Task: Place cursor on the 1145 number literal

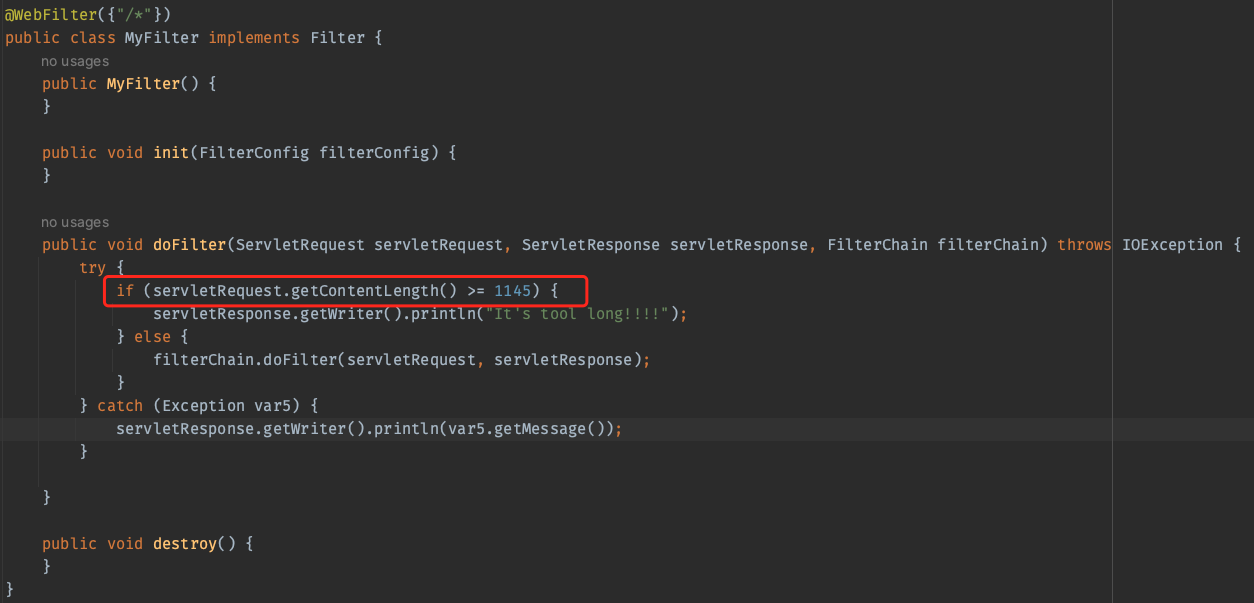Action: 512,291
